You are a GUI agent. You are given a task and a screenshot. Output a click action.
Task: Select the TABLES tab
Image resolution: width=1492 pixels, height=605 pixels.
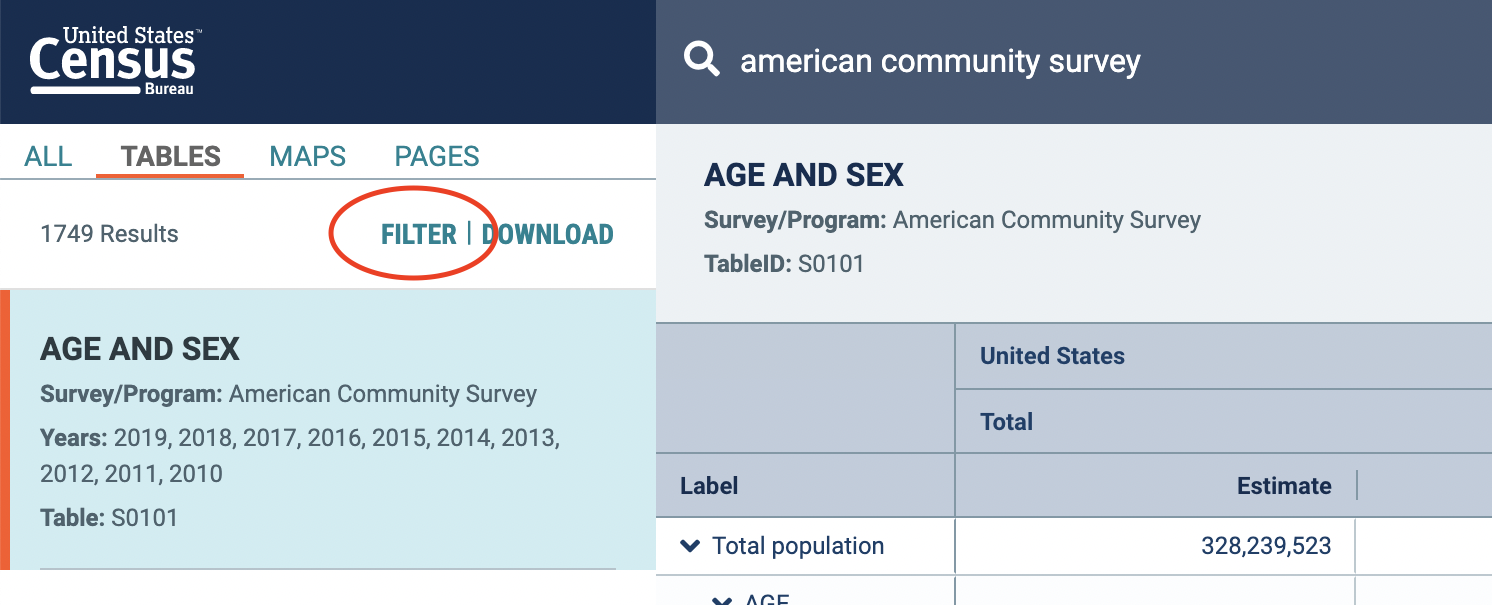(170, 157)
